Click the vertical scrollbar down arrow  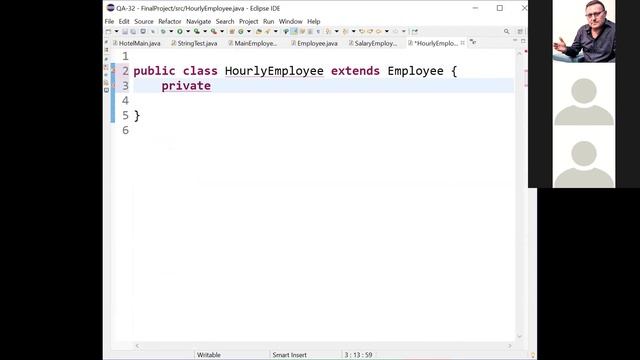(520, 336)
